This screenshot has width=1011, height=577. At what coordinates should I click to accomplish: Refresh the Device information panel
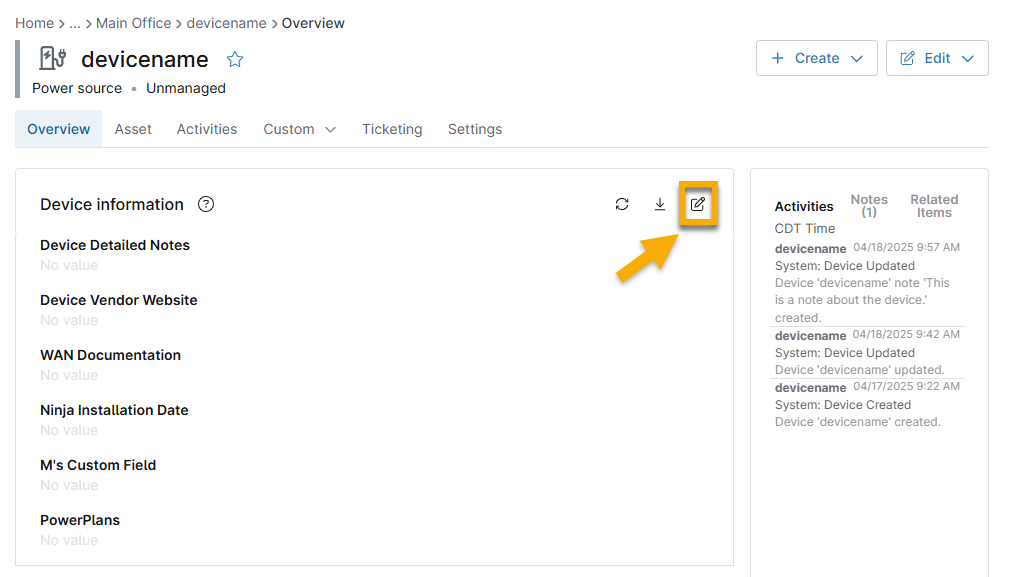[622, 204]
